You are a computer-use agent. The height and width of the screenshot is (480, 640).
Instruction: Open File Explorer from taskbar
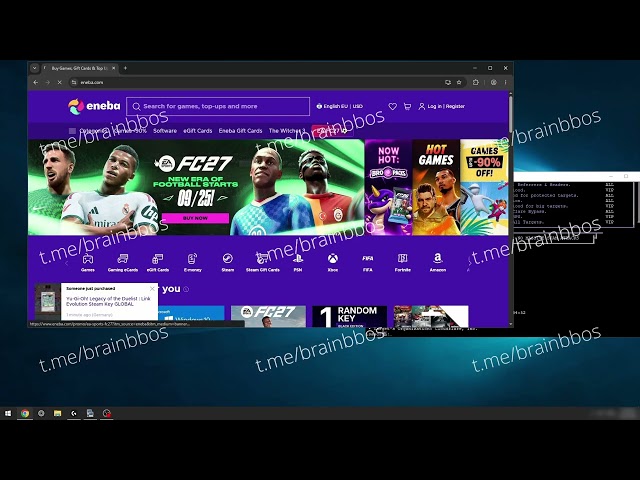tap(58, 413)
